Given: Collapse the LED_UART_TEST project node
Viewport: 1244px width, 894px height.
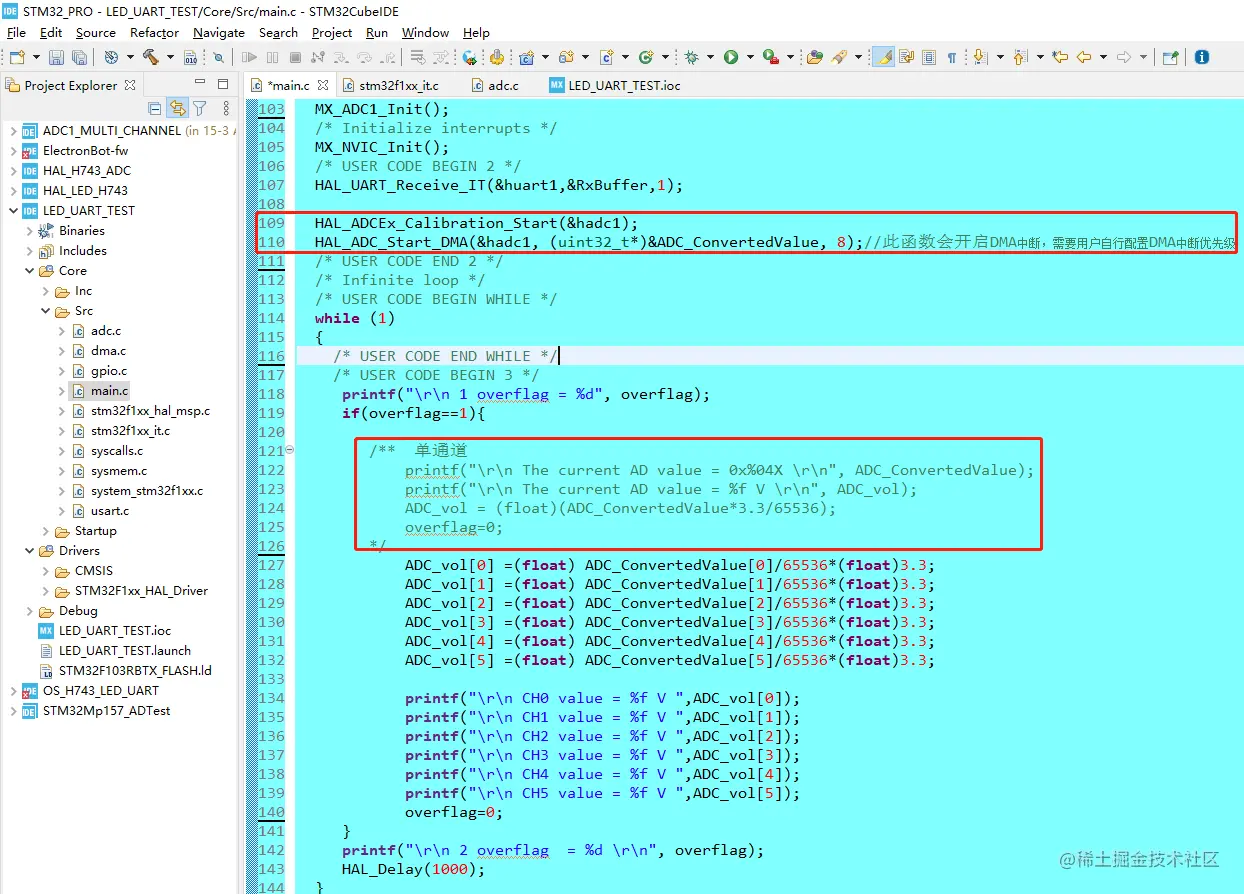Looking at the screenshot, I should pos(13,210).
